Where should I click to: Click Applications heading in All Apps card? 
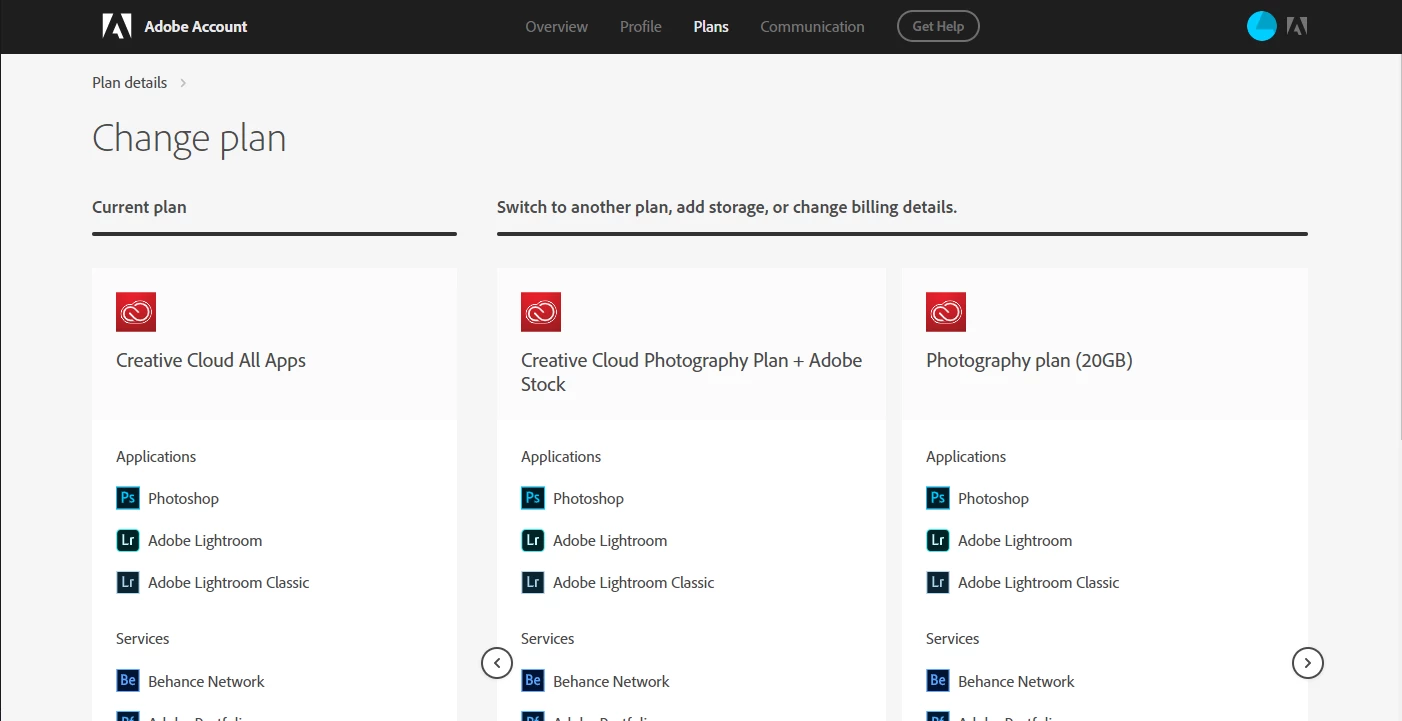coord(156,456)
